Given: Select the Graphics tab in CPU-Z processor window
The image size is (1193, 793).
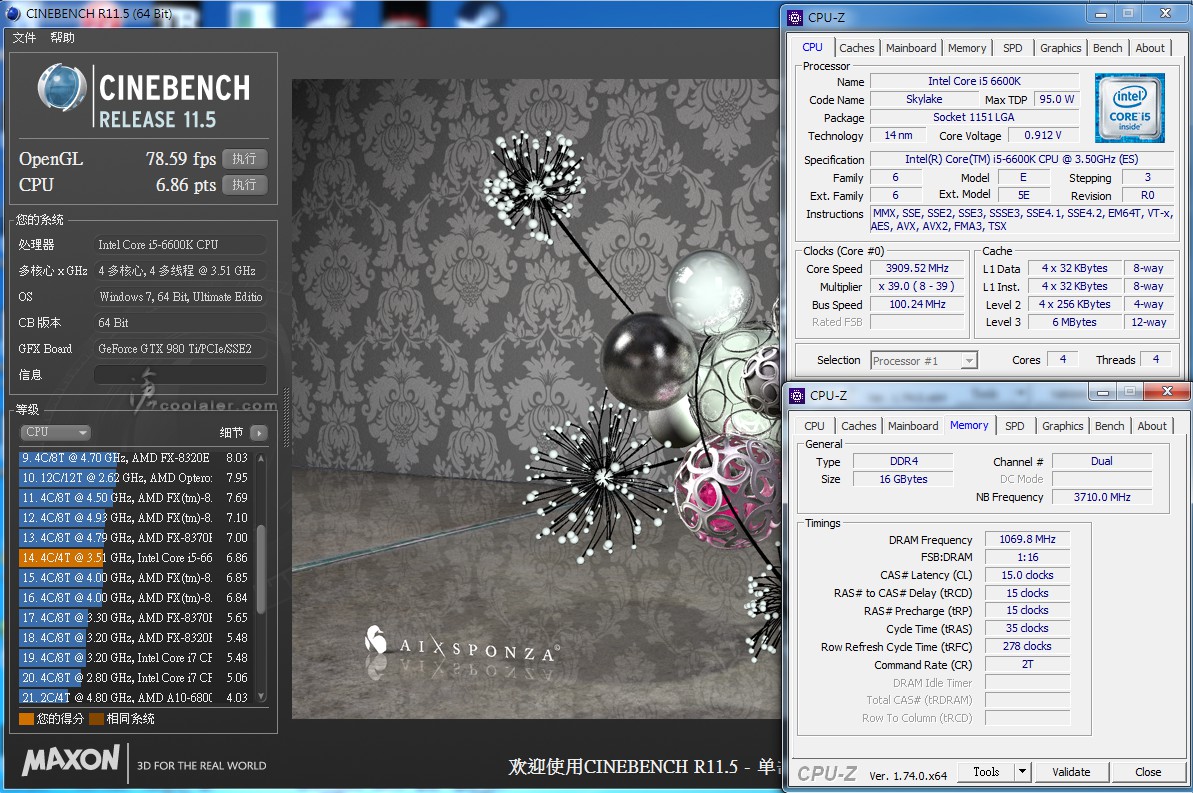Looking at the screenshot, I should pos(1061,48).
